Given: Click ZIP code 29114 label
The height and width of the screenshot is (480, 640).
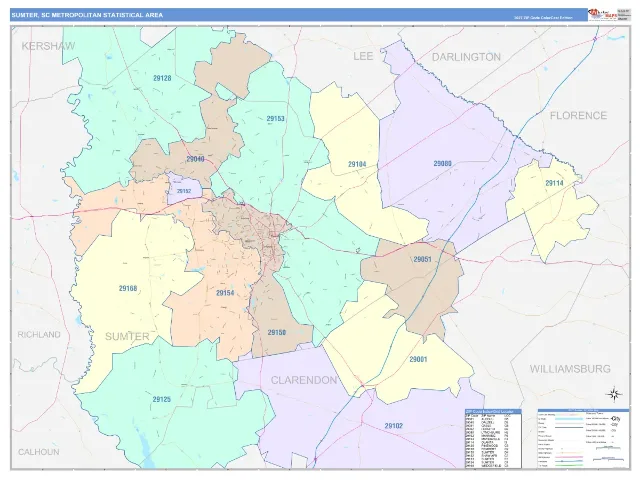Looking at the screenshot, I should 554,183.
